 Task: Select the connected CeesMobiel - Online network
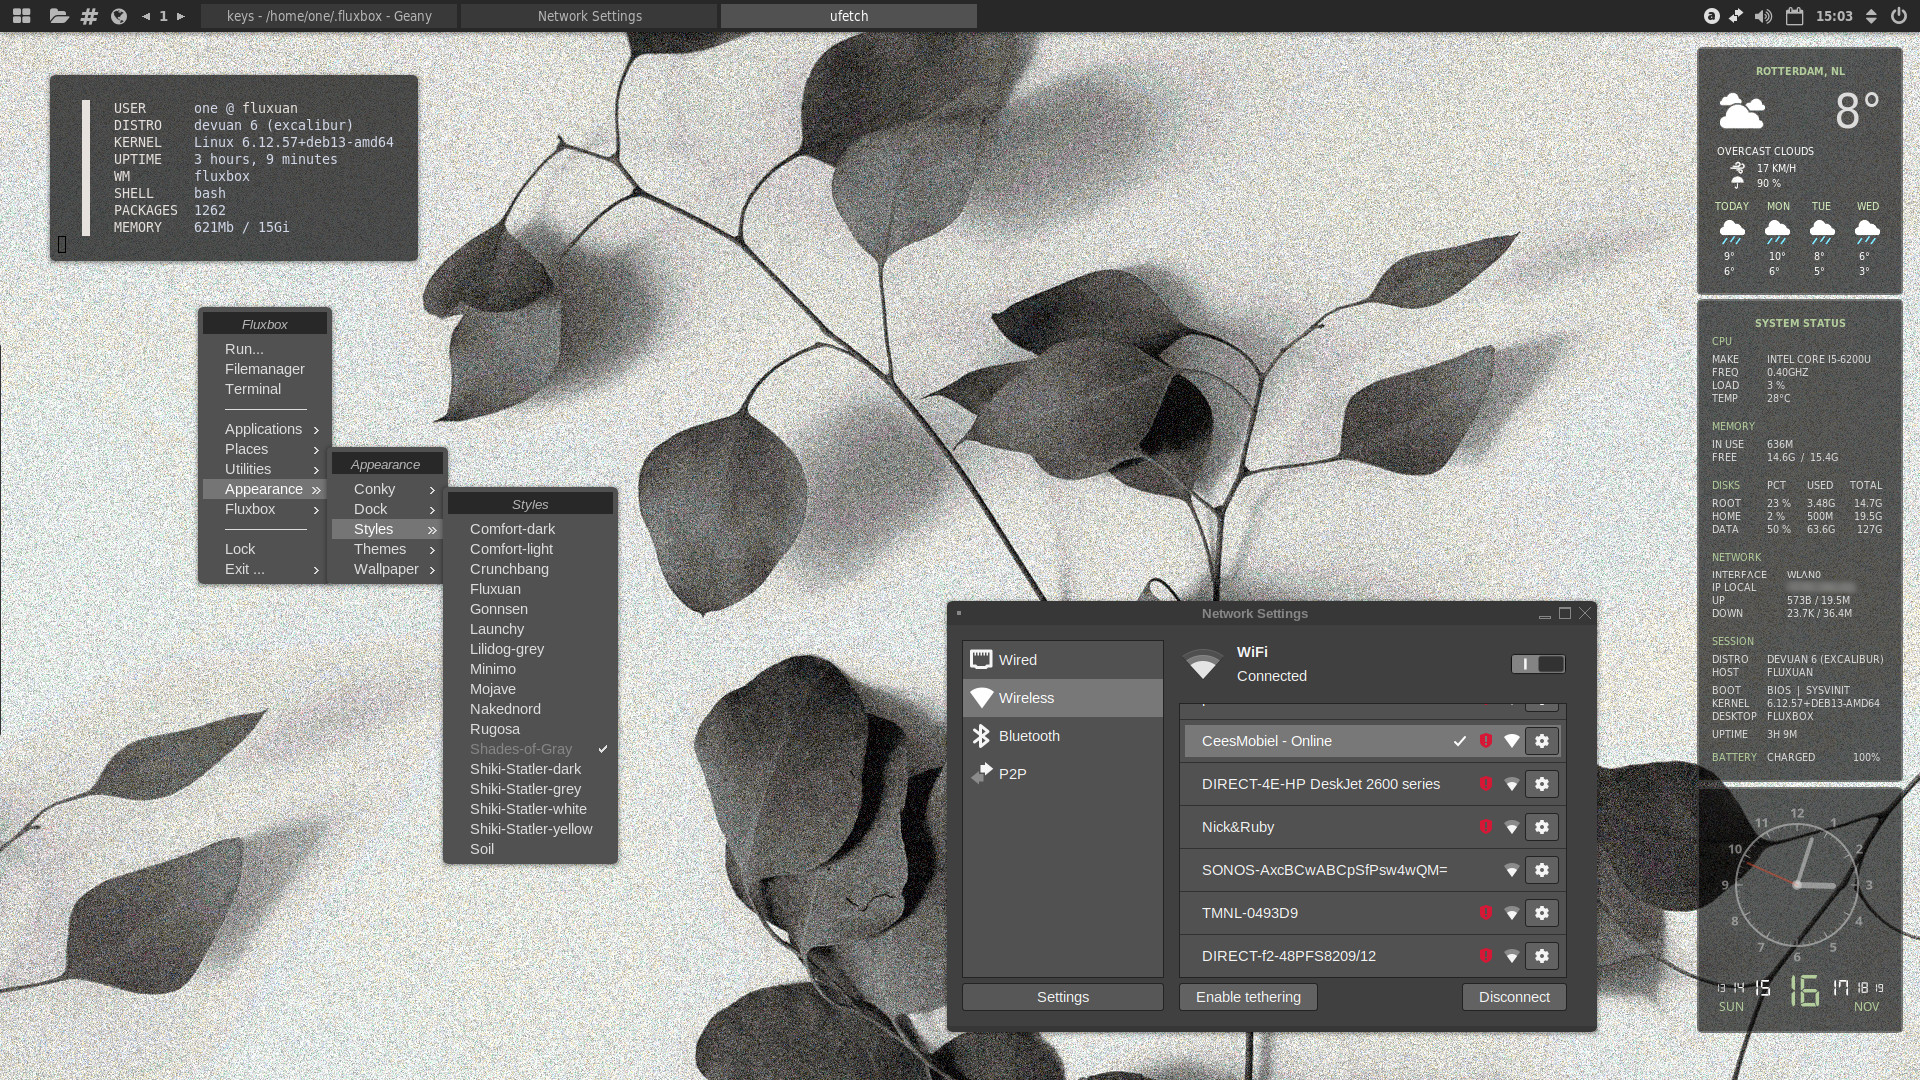[1267, 741]
